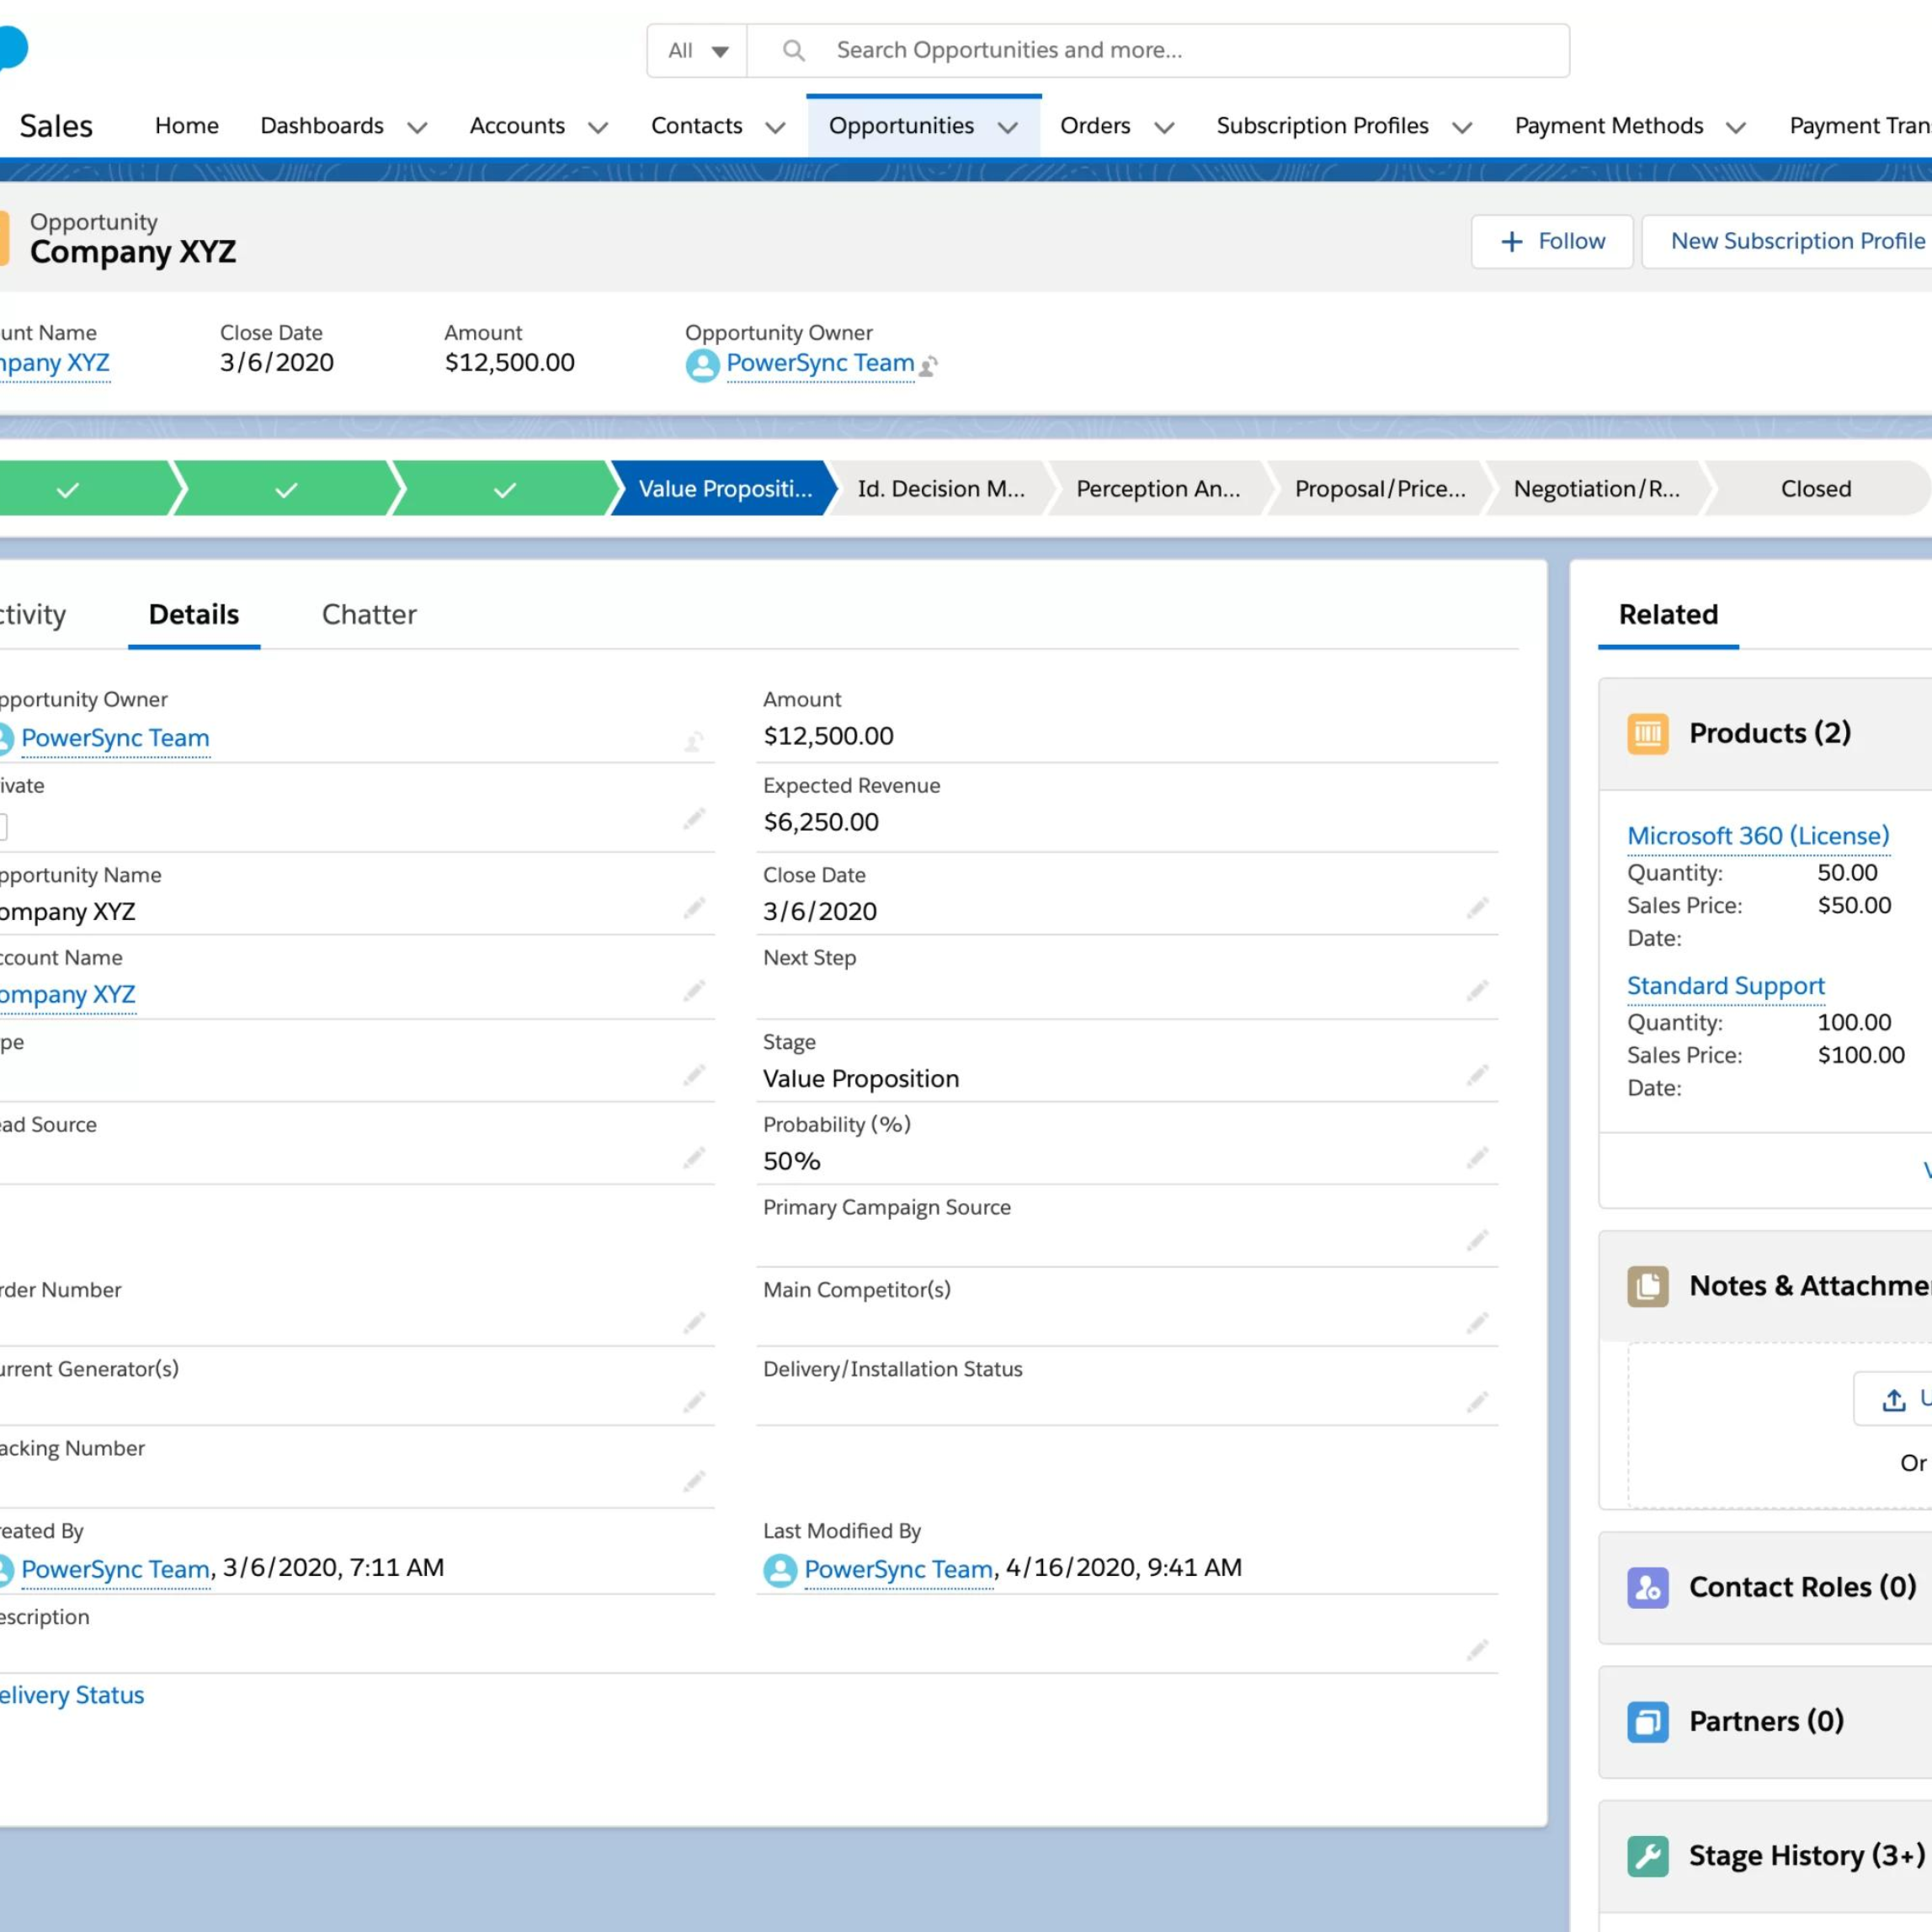Viewport: 1932px width, 1932px height.
Task: Click the Stage History wrench icon
Action: coord(1647,1856)
